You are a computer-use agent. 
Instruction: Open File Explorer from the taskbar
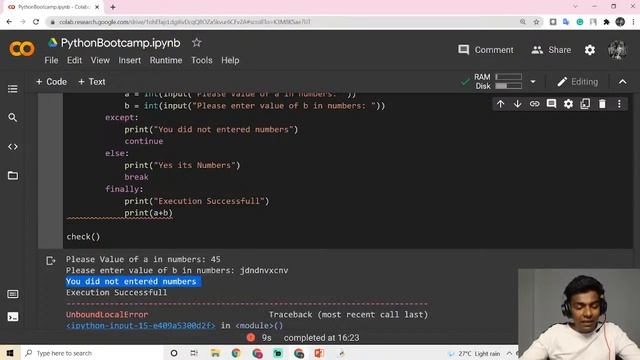(215, 353)
